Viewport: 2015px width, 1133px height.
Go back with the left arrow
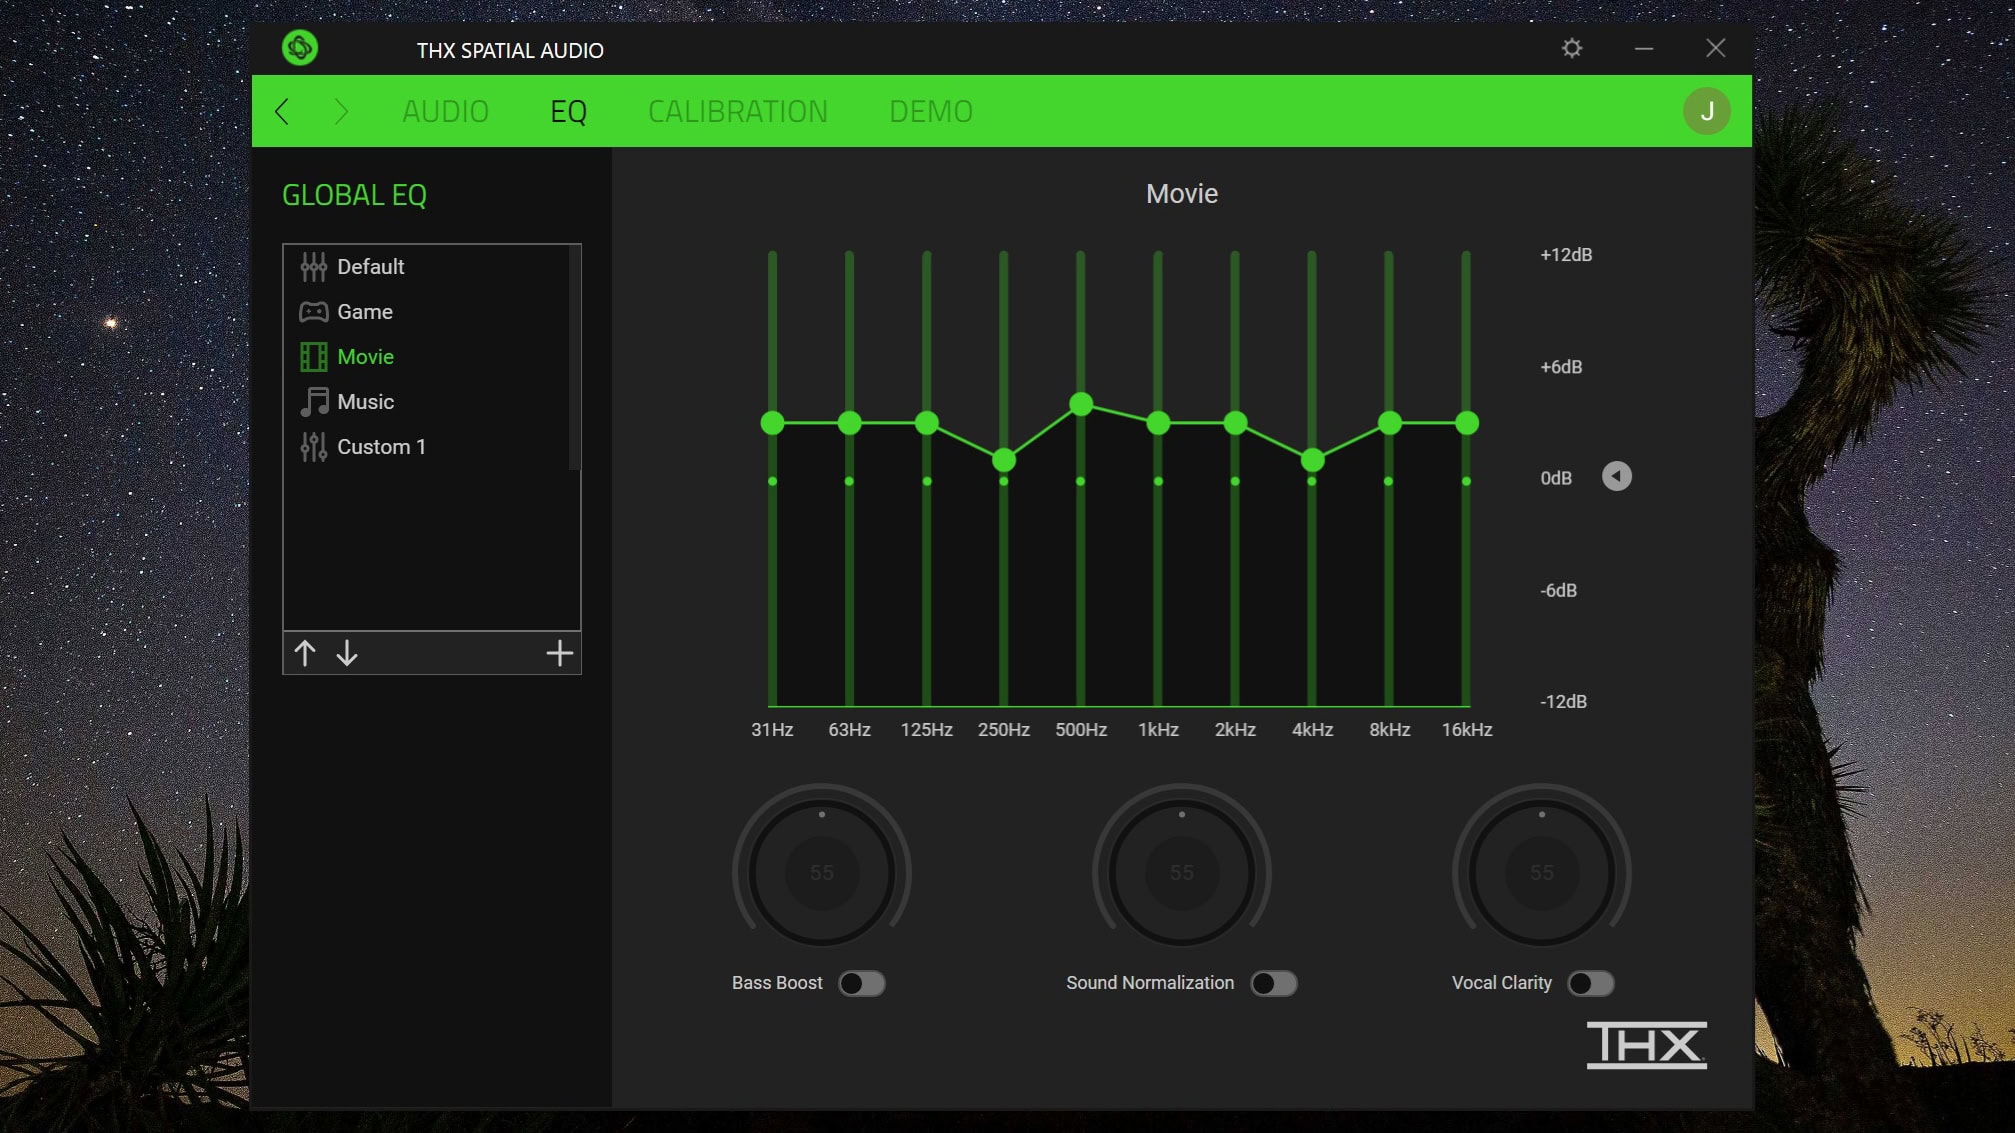[x=283, y=111]
